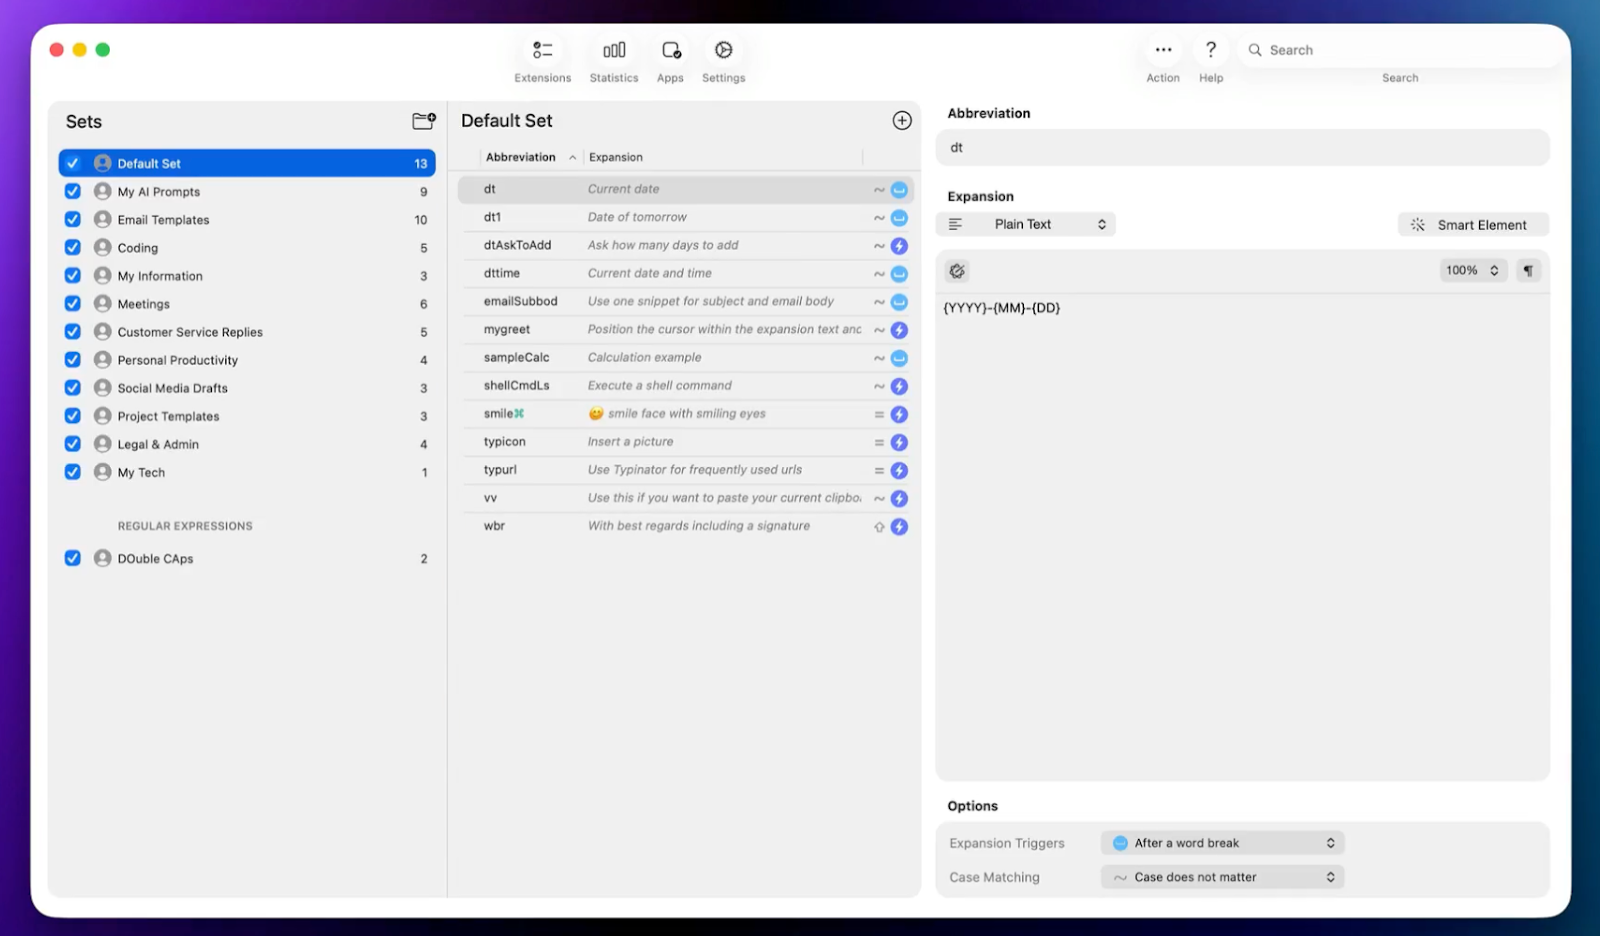Click the trigger icon on sampleCalc row
1600x936 pixels.
click(899, 357)
